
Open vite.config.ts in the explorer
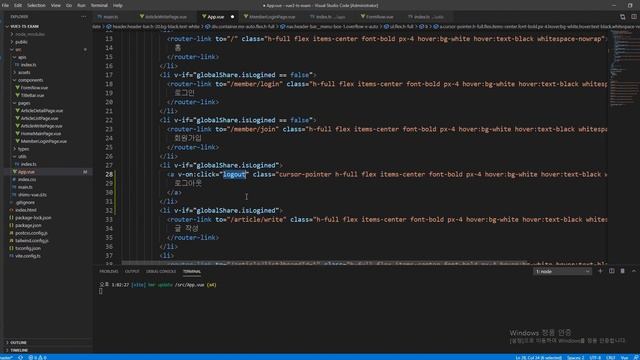click(28, 256)
